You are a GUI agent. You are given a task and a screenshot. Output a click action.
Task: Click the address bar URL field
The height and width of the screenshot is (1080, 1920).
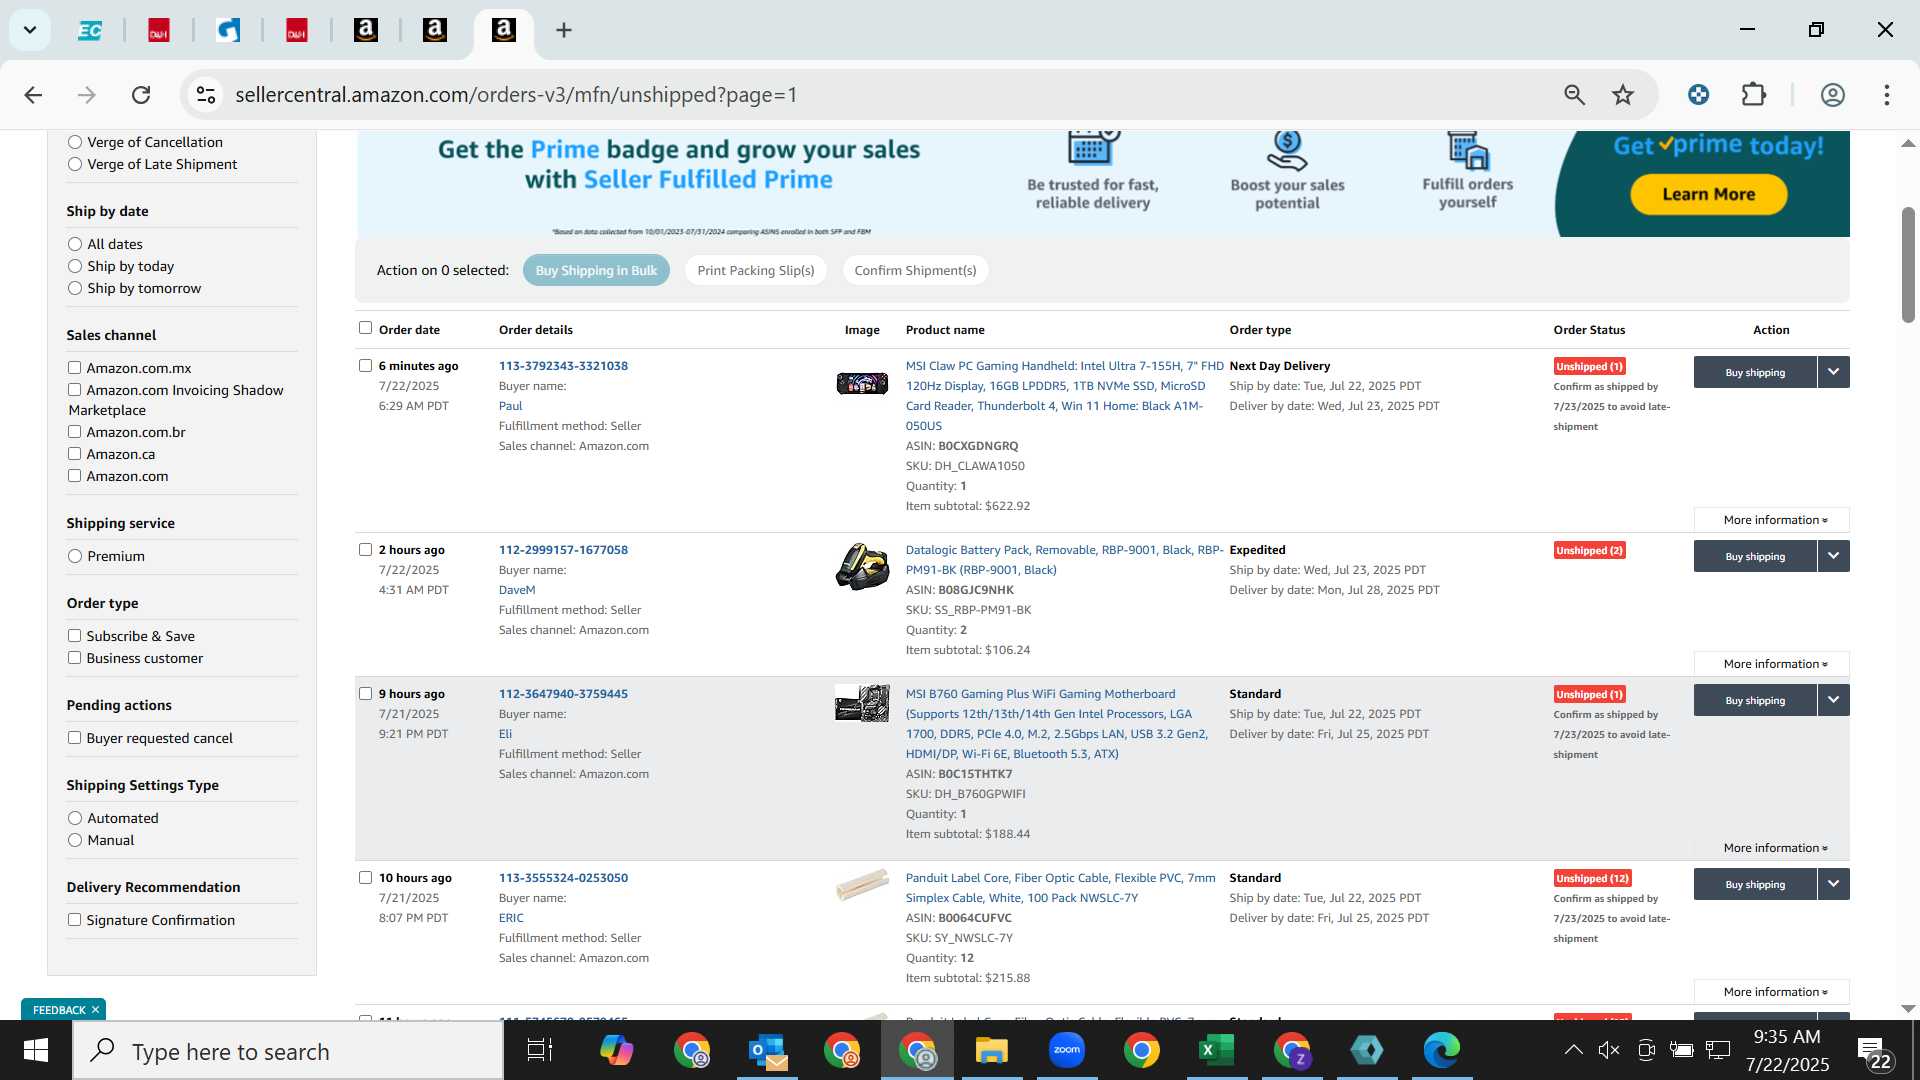point(880,95)
